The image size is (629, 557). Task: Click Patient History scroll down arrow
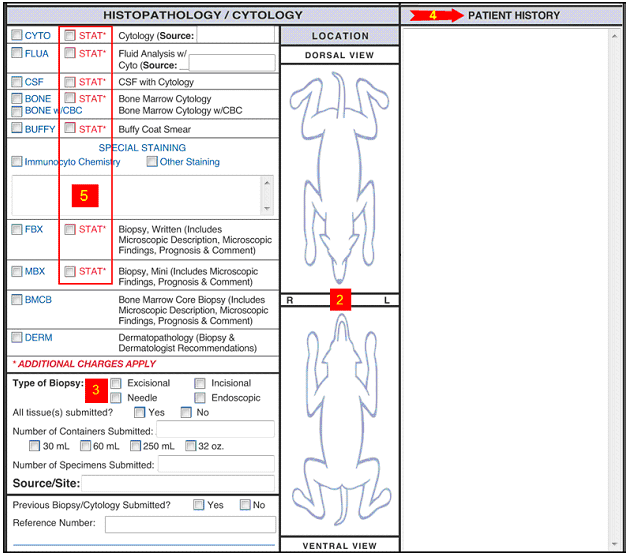(x=615, y=544)
